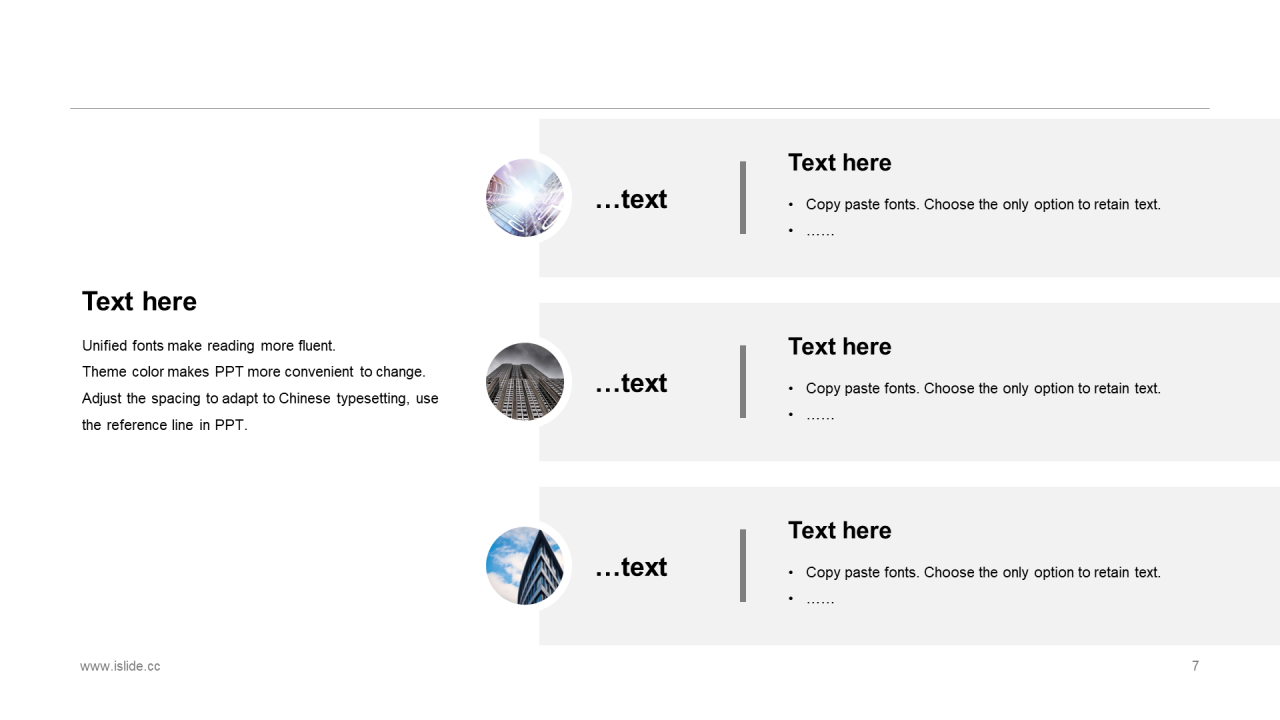Select the '……' bullet under the first panel's text
The width and height of the screenshot is (1280, 720).
820,232
